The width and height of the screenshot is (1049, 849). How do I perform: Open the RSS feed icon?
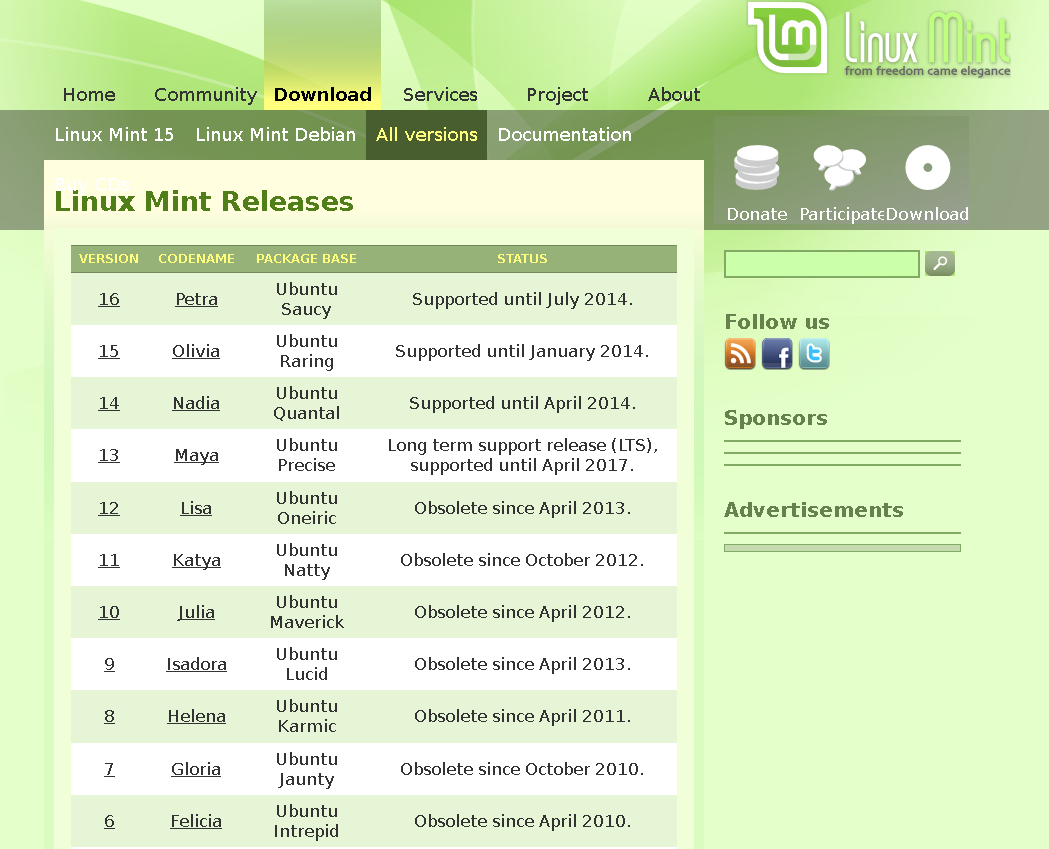[x=740, y=354]
